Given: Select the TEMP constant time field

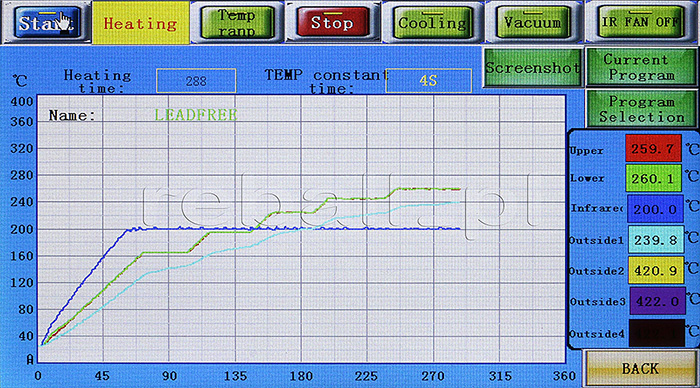Looking at the screenshot, I should click(428, 81).
